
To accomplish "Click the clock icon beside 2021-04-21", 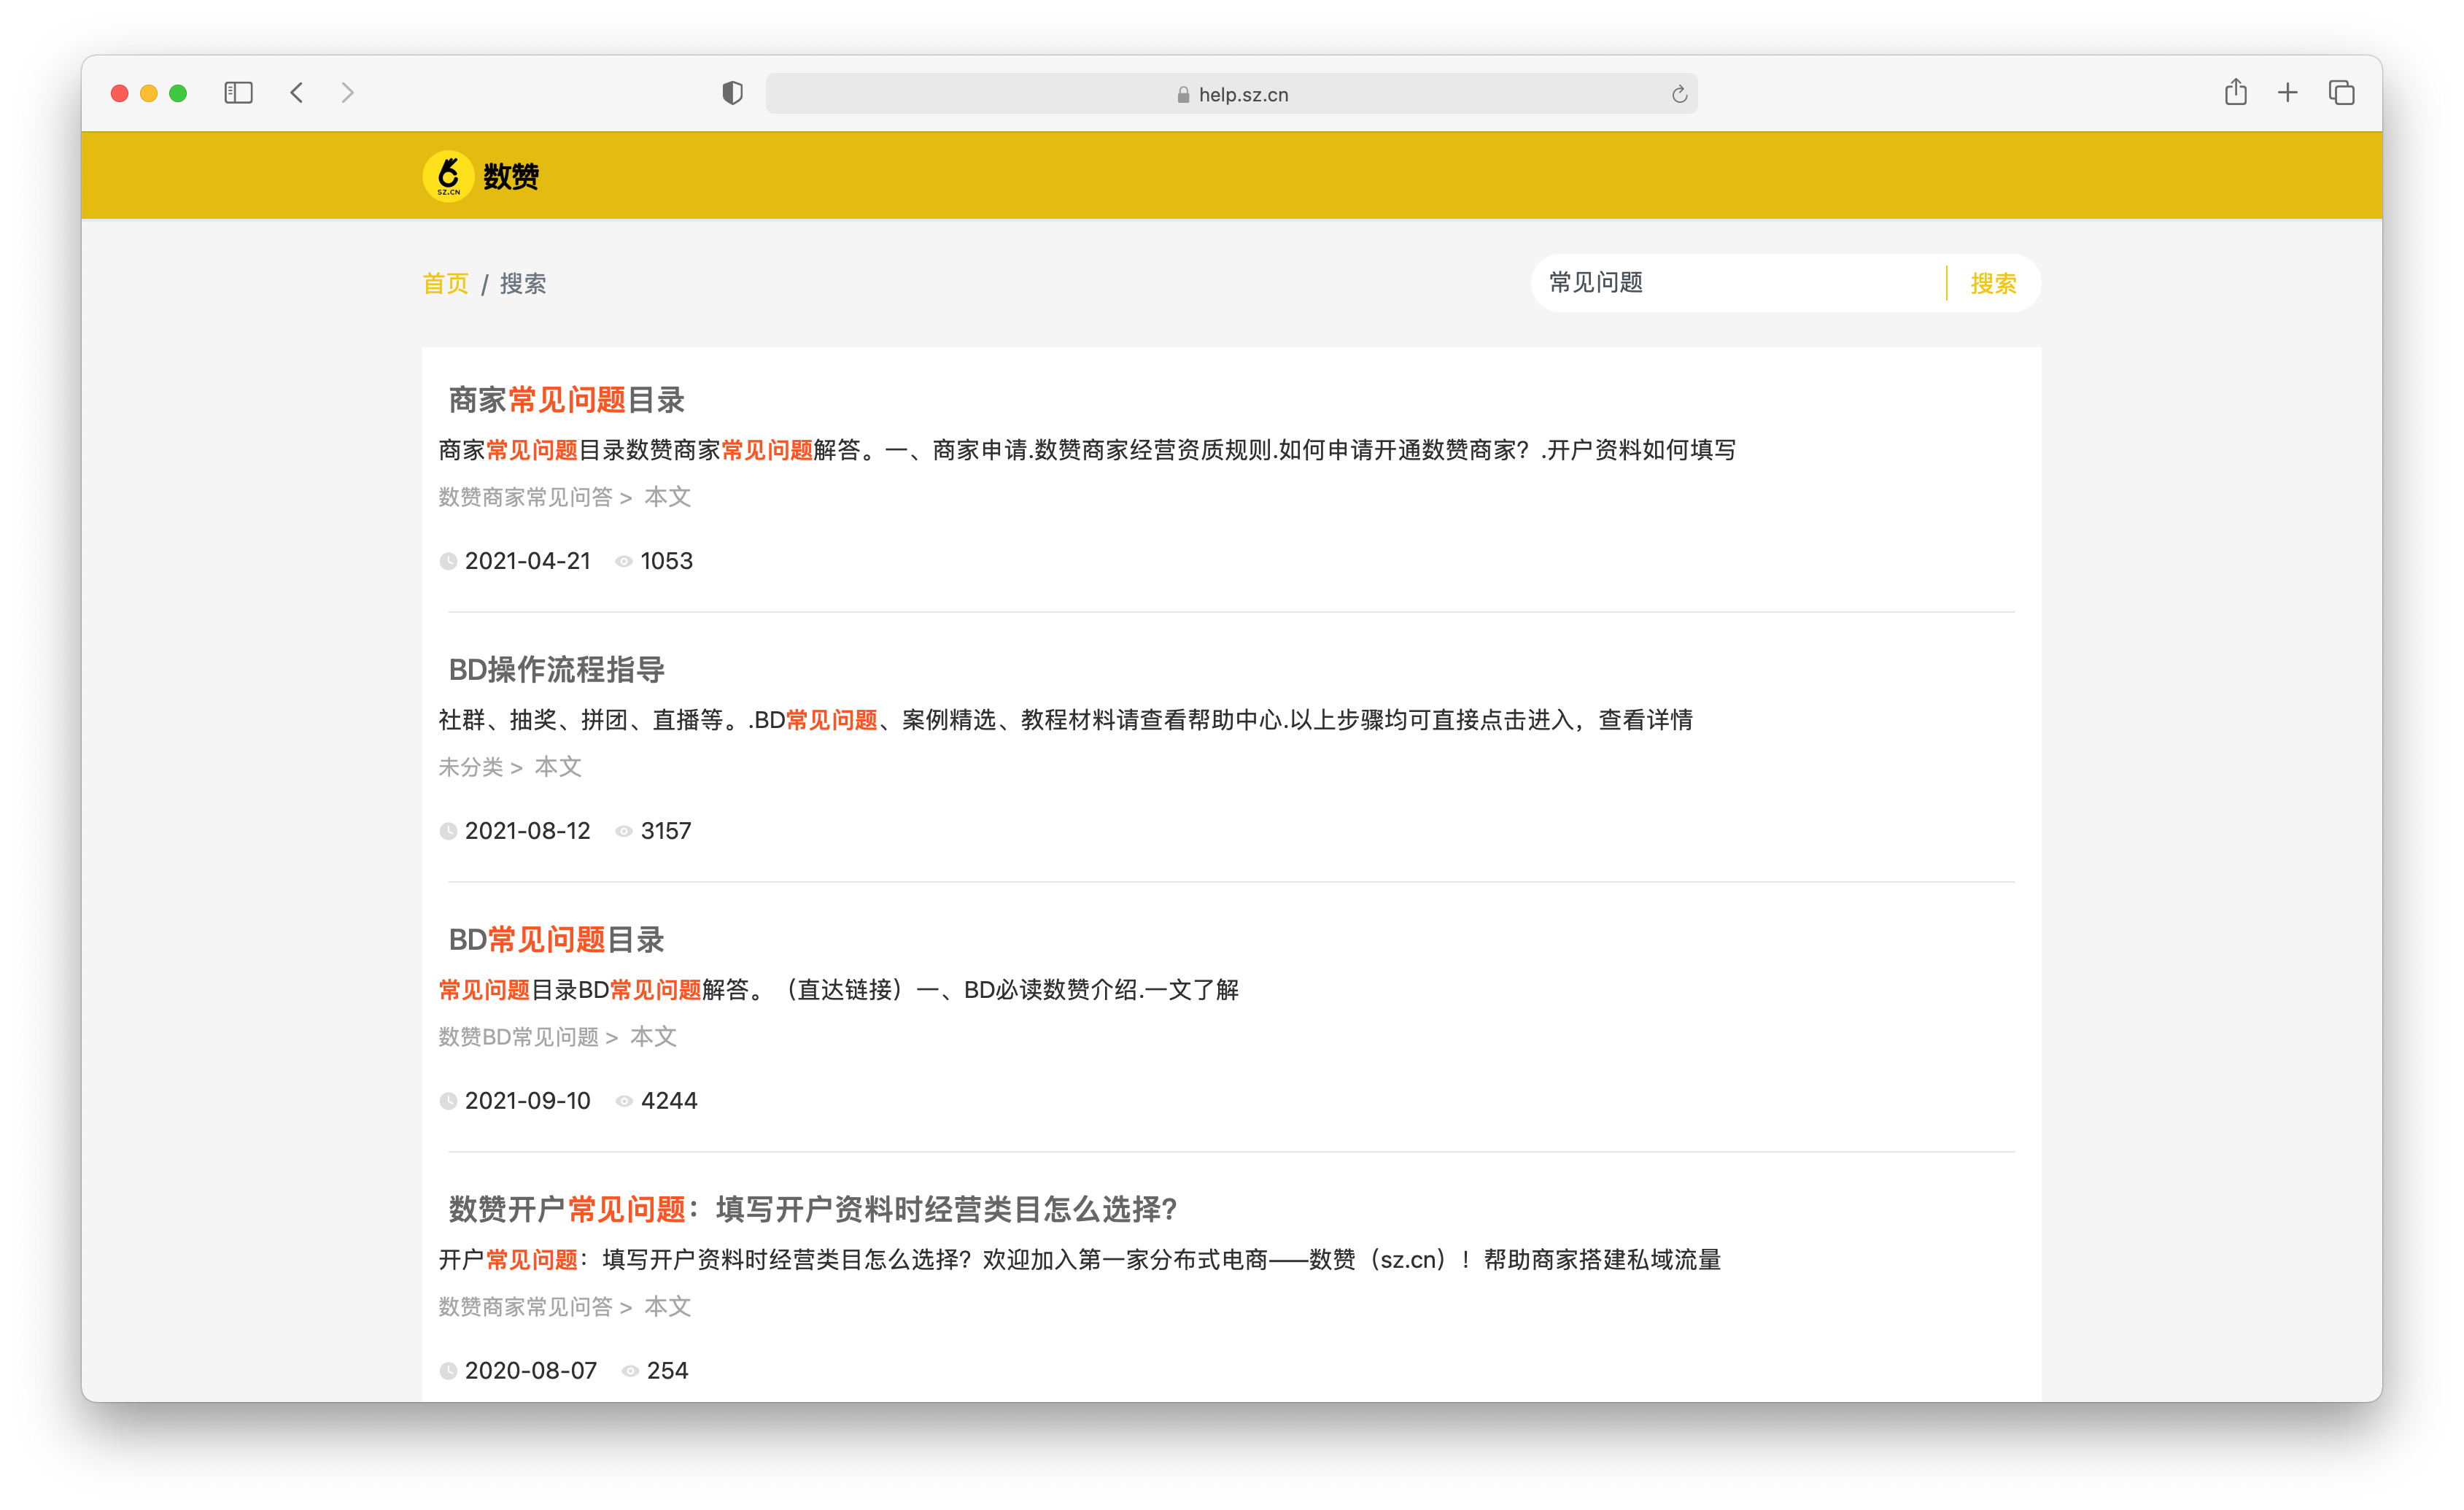I will (x=448, y=562).
